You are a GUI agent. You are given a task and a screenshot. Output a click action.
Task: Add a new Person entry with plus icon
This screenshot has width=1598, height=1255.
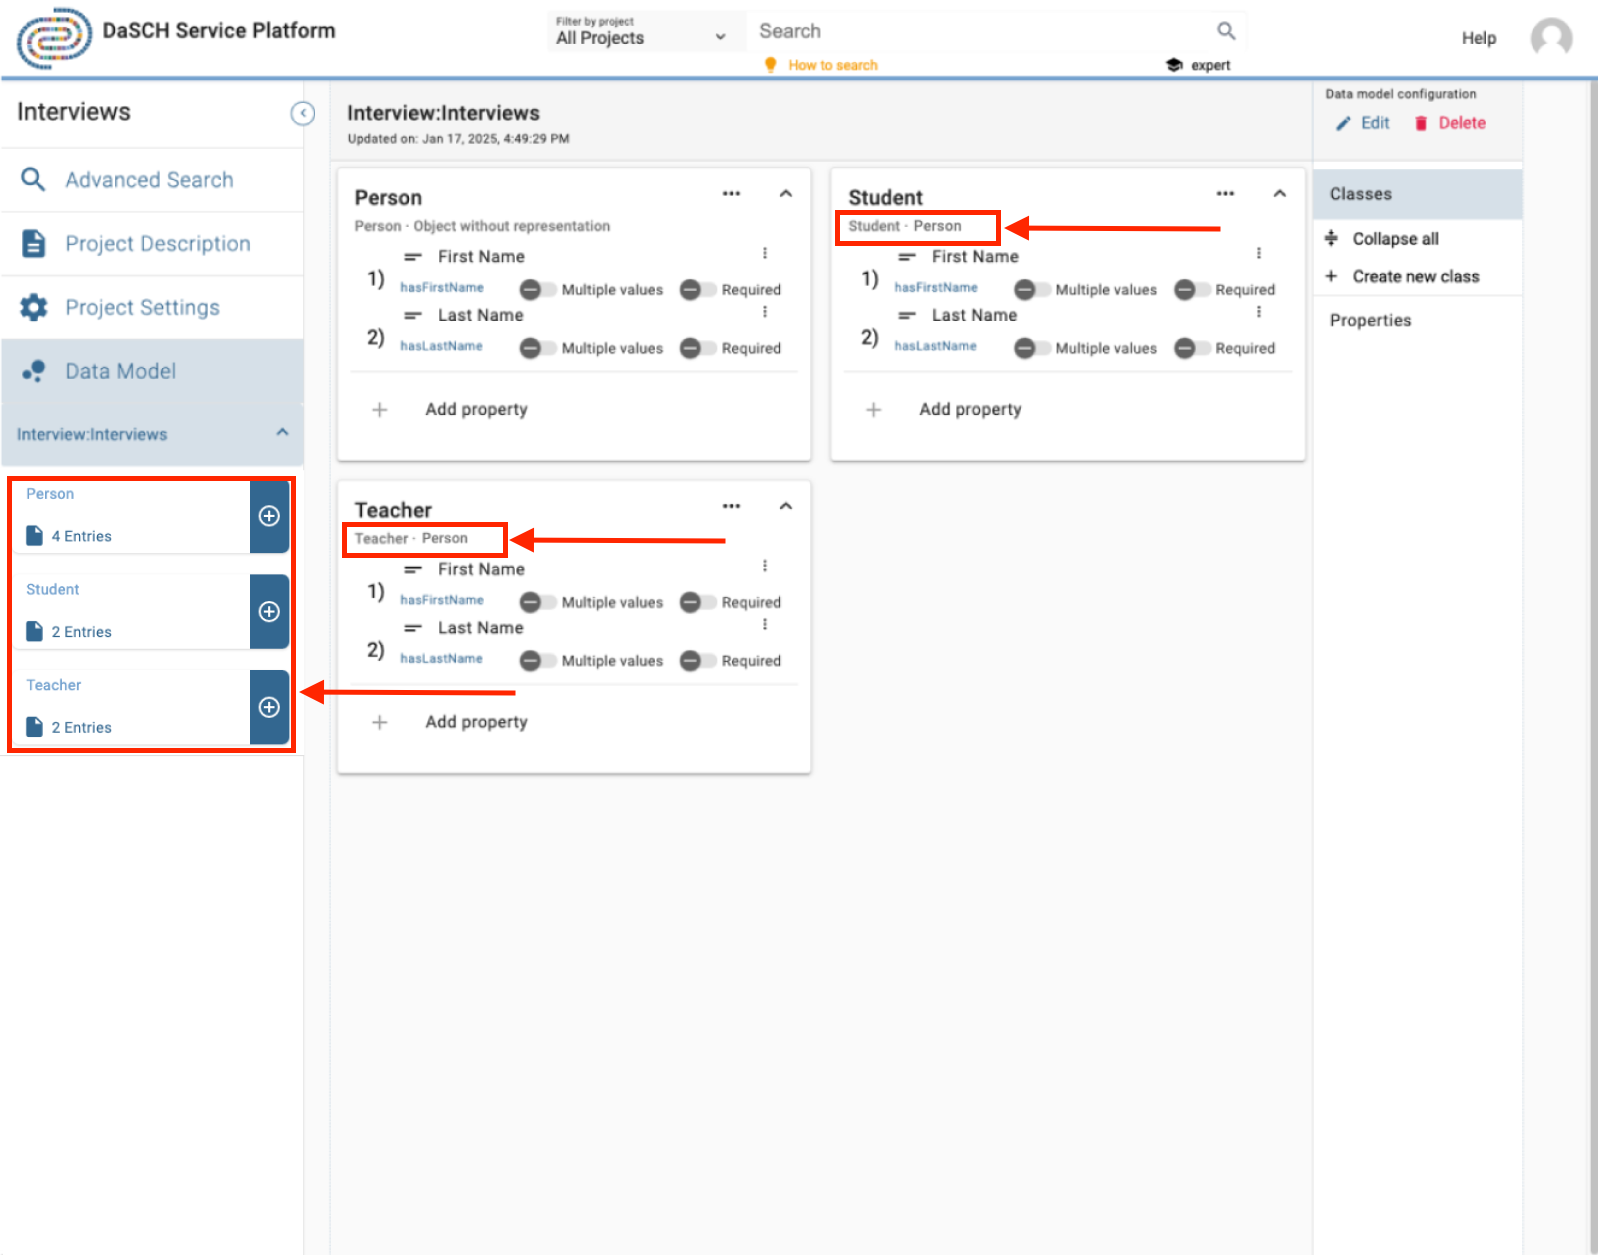point(269,516)
